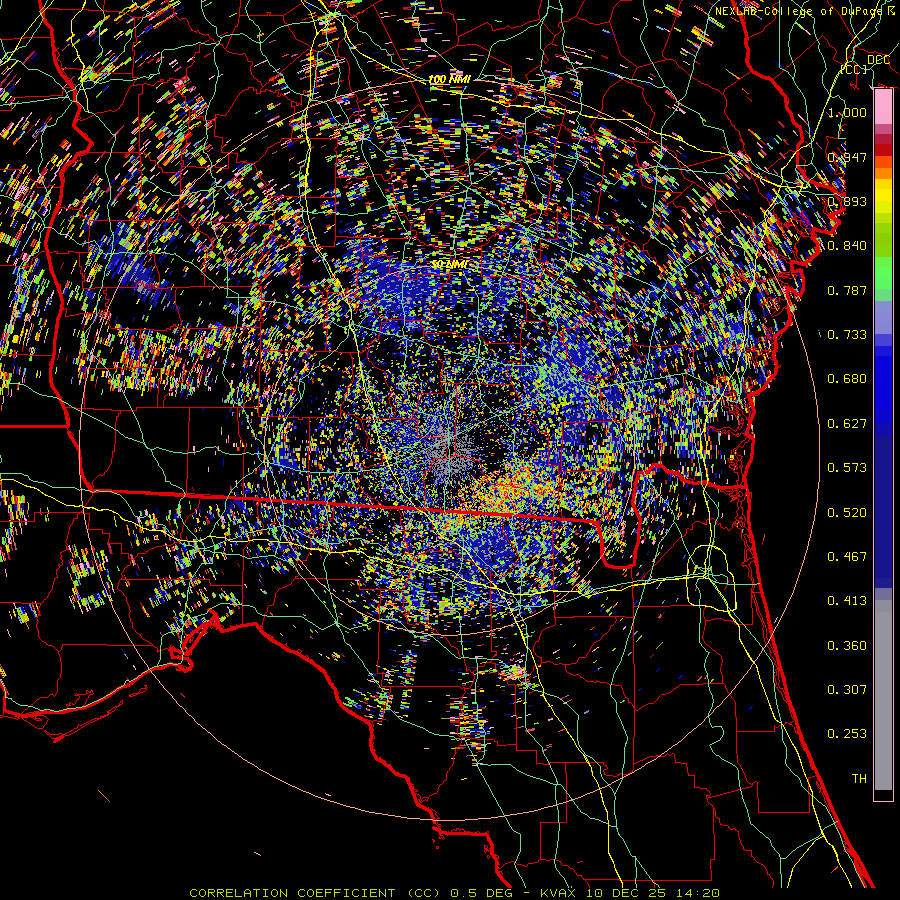Click the 0.253 legend label

pyautogui.click(x=847, y=734)
